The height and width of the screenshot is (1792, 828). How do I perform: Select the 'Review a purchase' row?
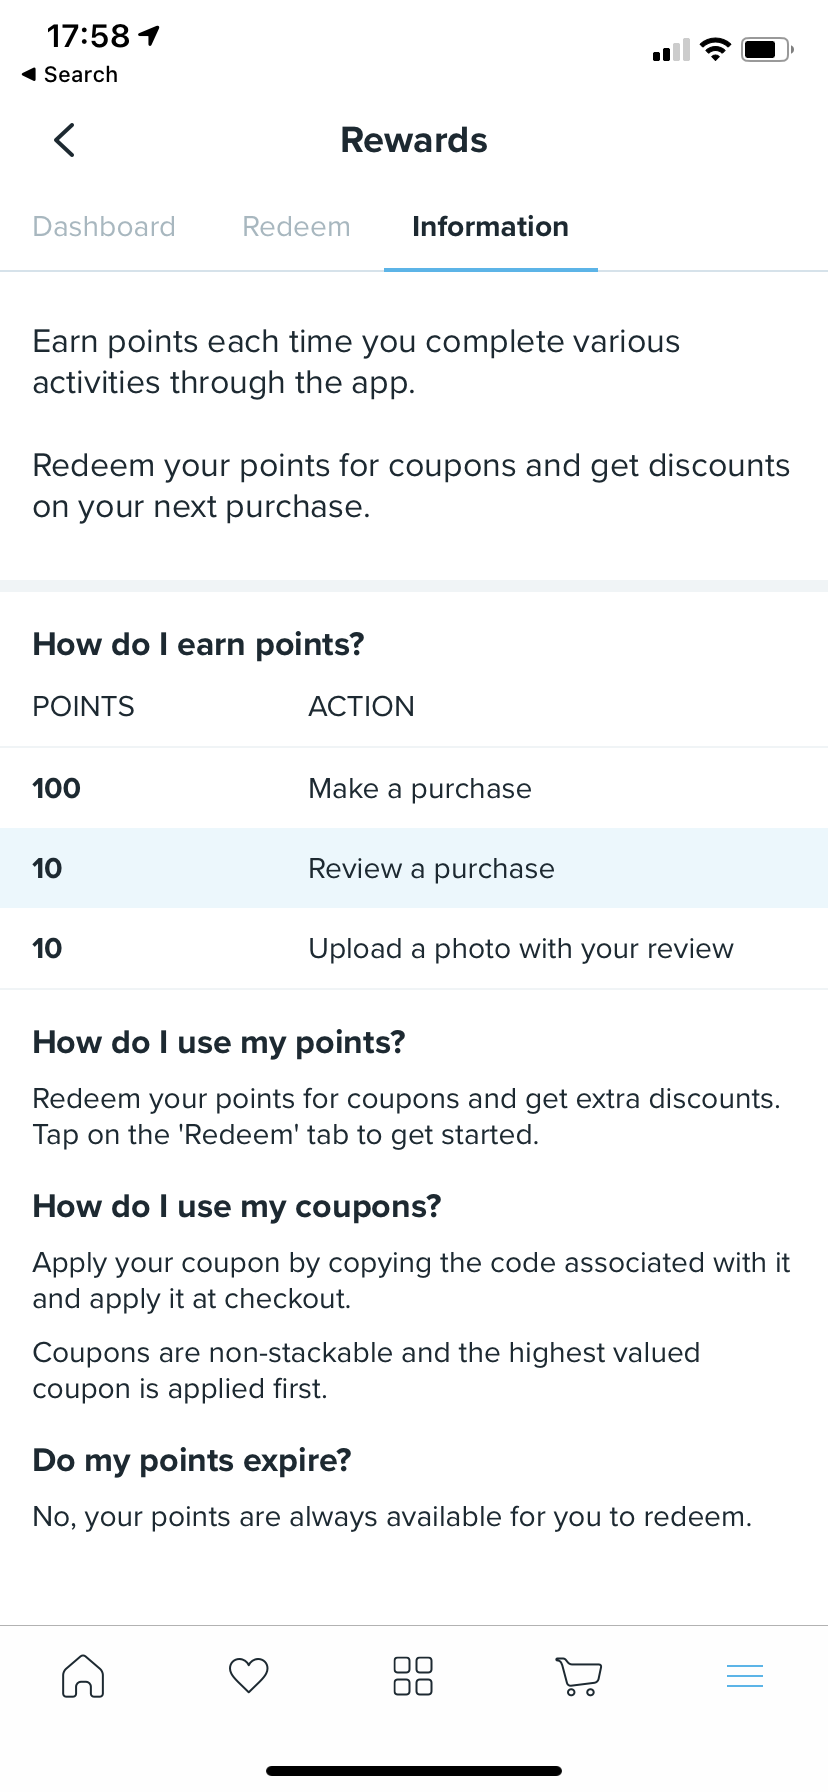pyautogui.click(x=414, y=868)
